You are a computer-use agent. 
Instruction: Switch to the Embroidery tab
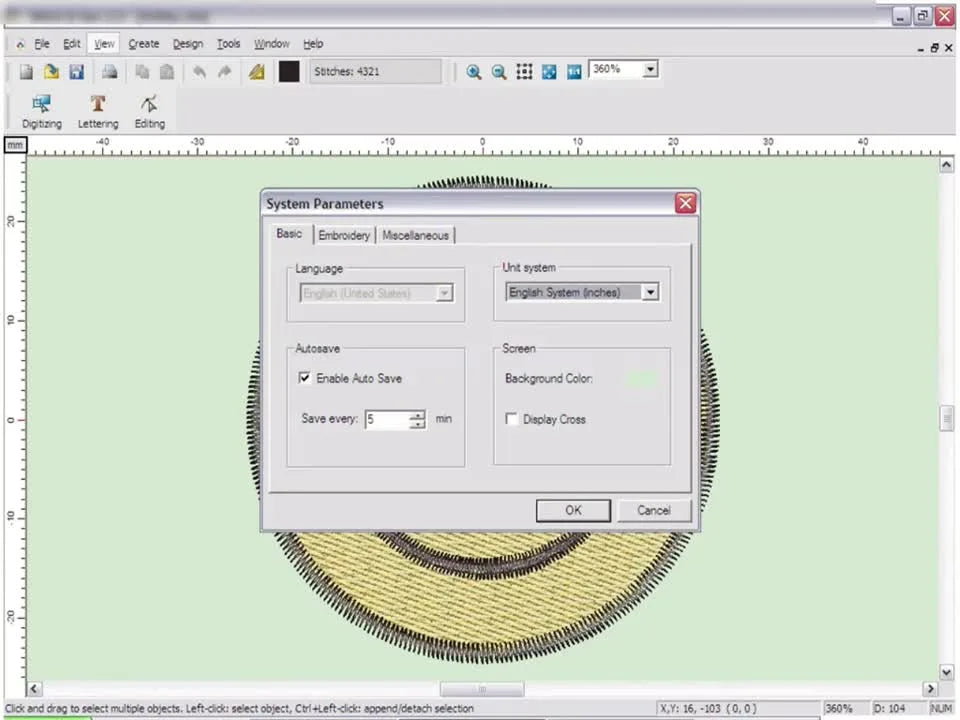344,235
